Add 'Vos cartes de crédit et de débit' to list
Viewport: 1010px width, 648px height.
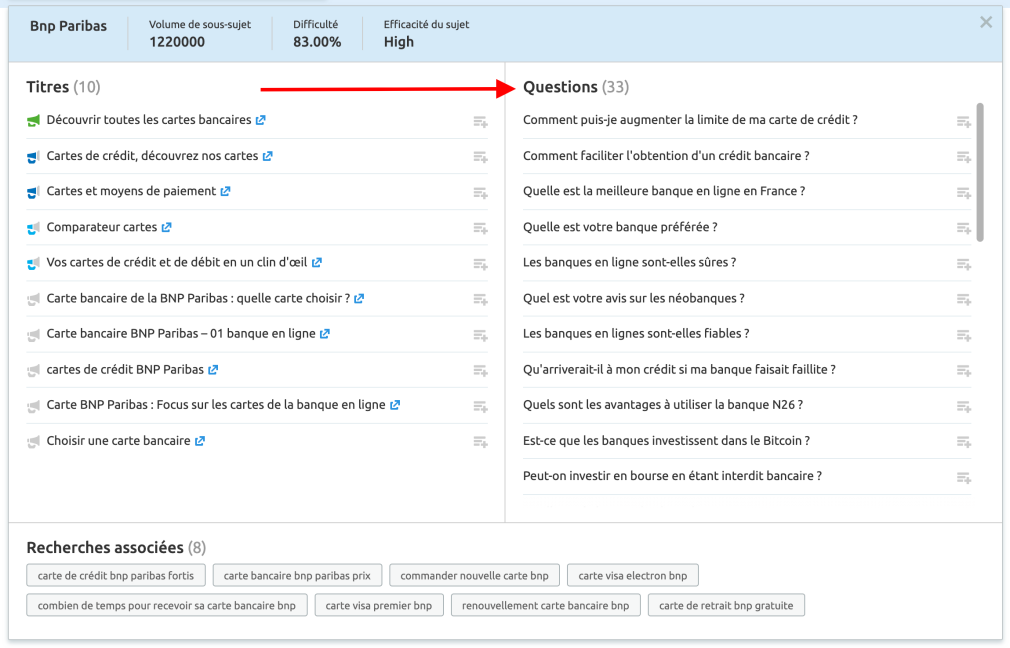click(x=481, y=264)
